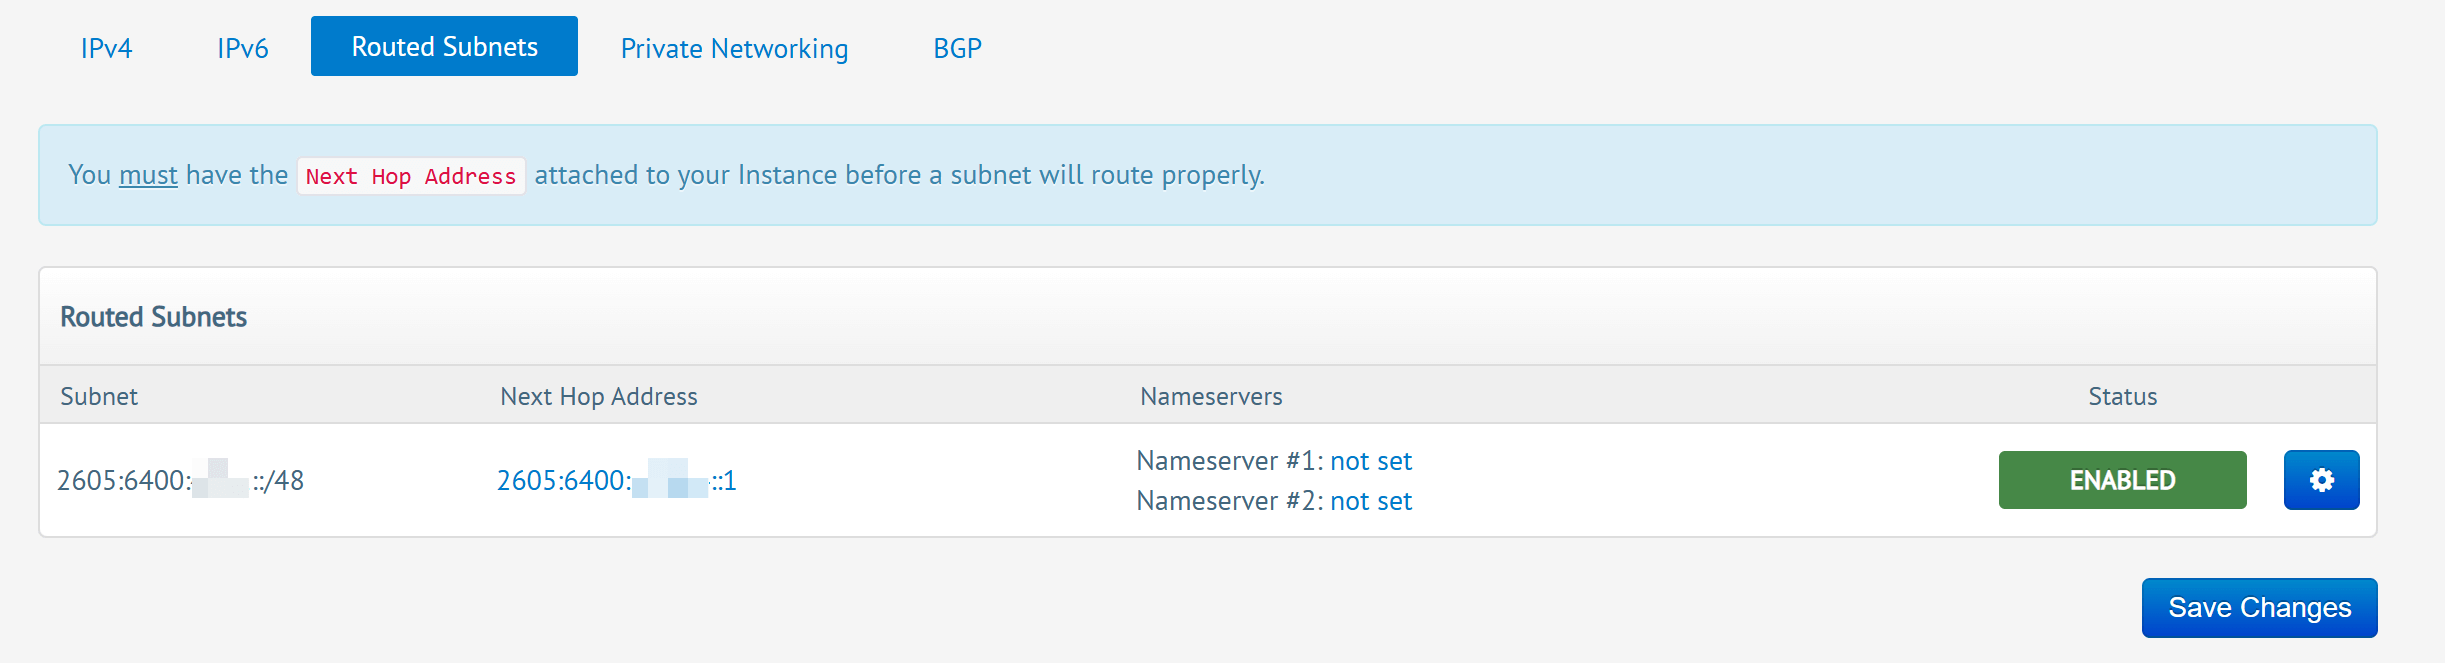Click the Nameservers column header
Screen dimensions: 2445x663
[x=1210, y=396]
